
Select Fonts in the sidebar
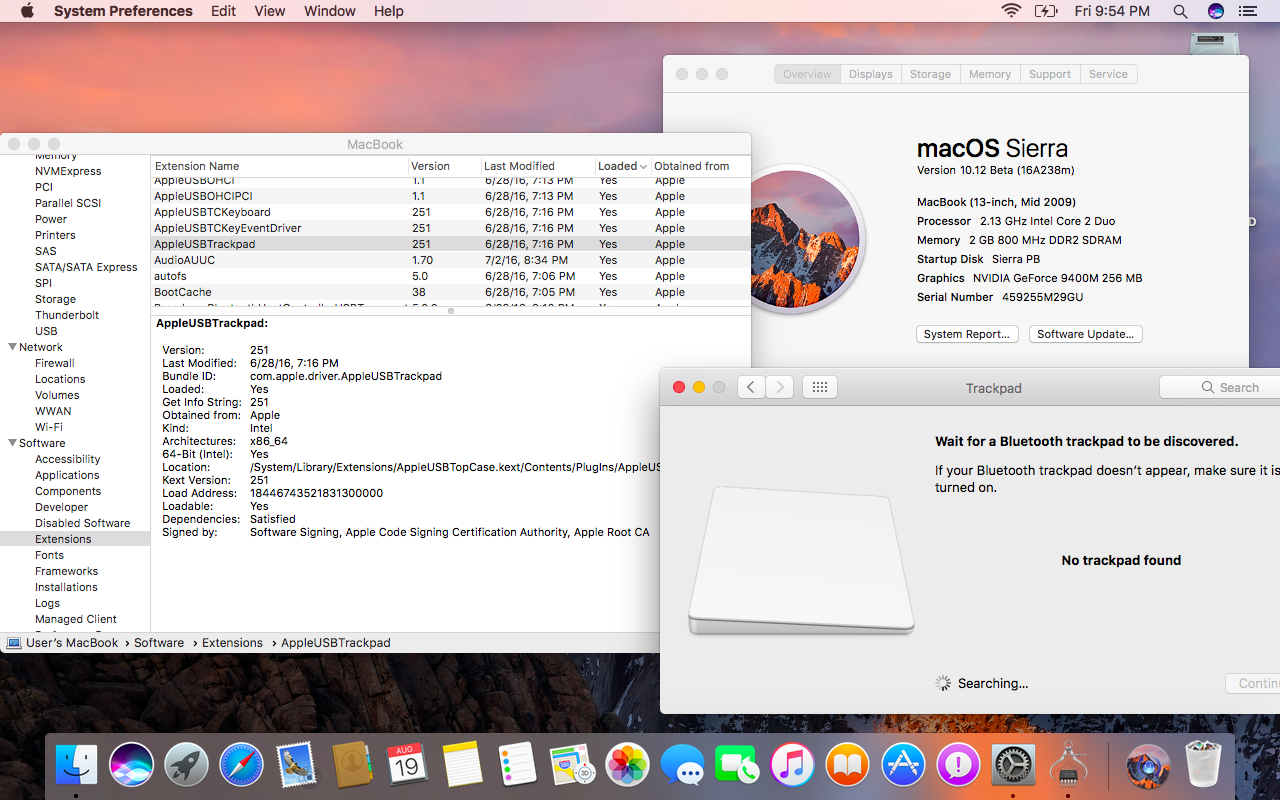pos(49,555)
